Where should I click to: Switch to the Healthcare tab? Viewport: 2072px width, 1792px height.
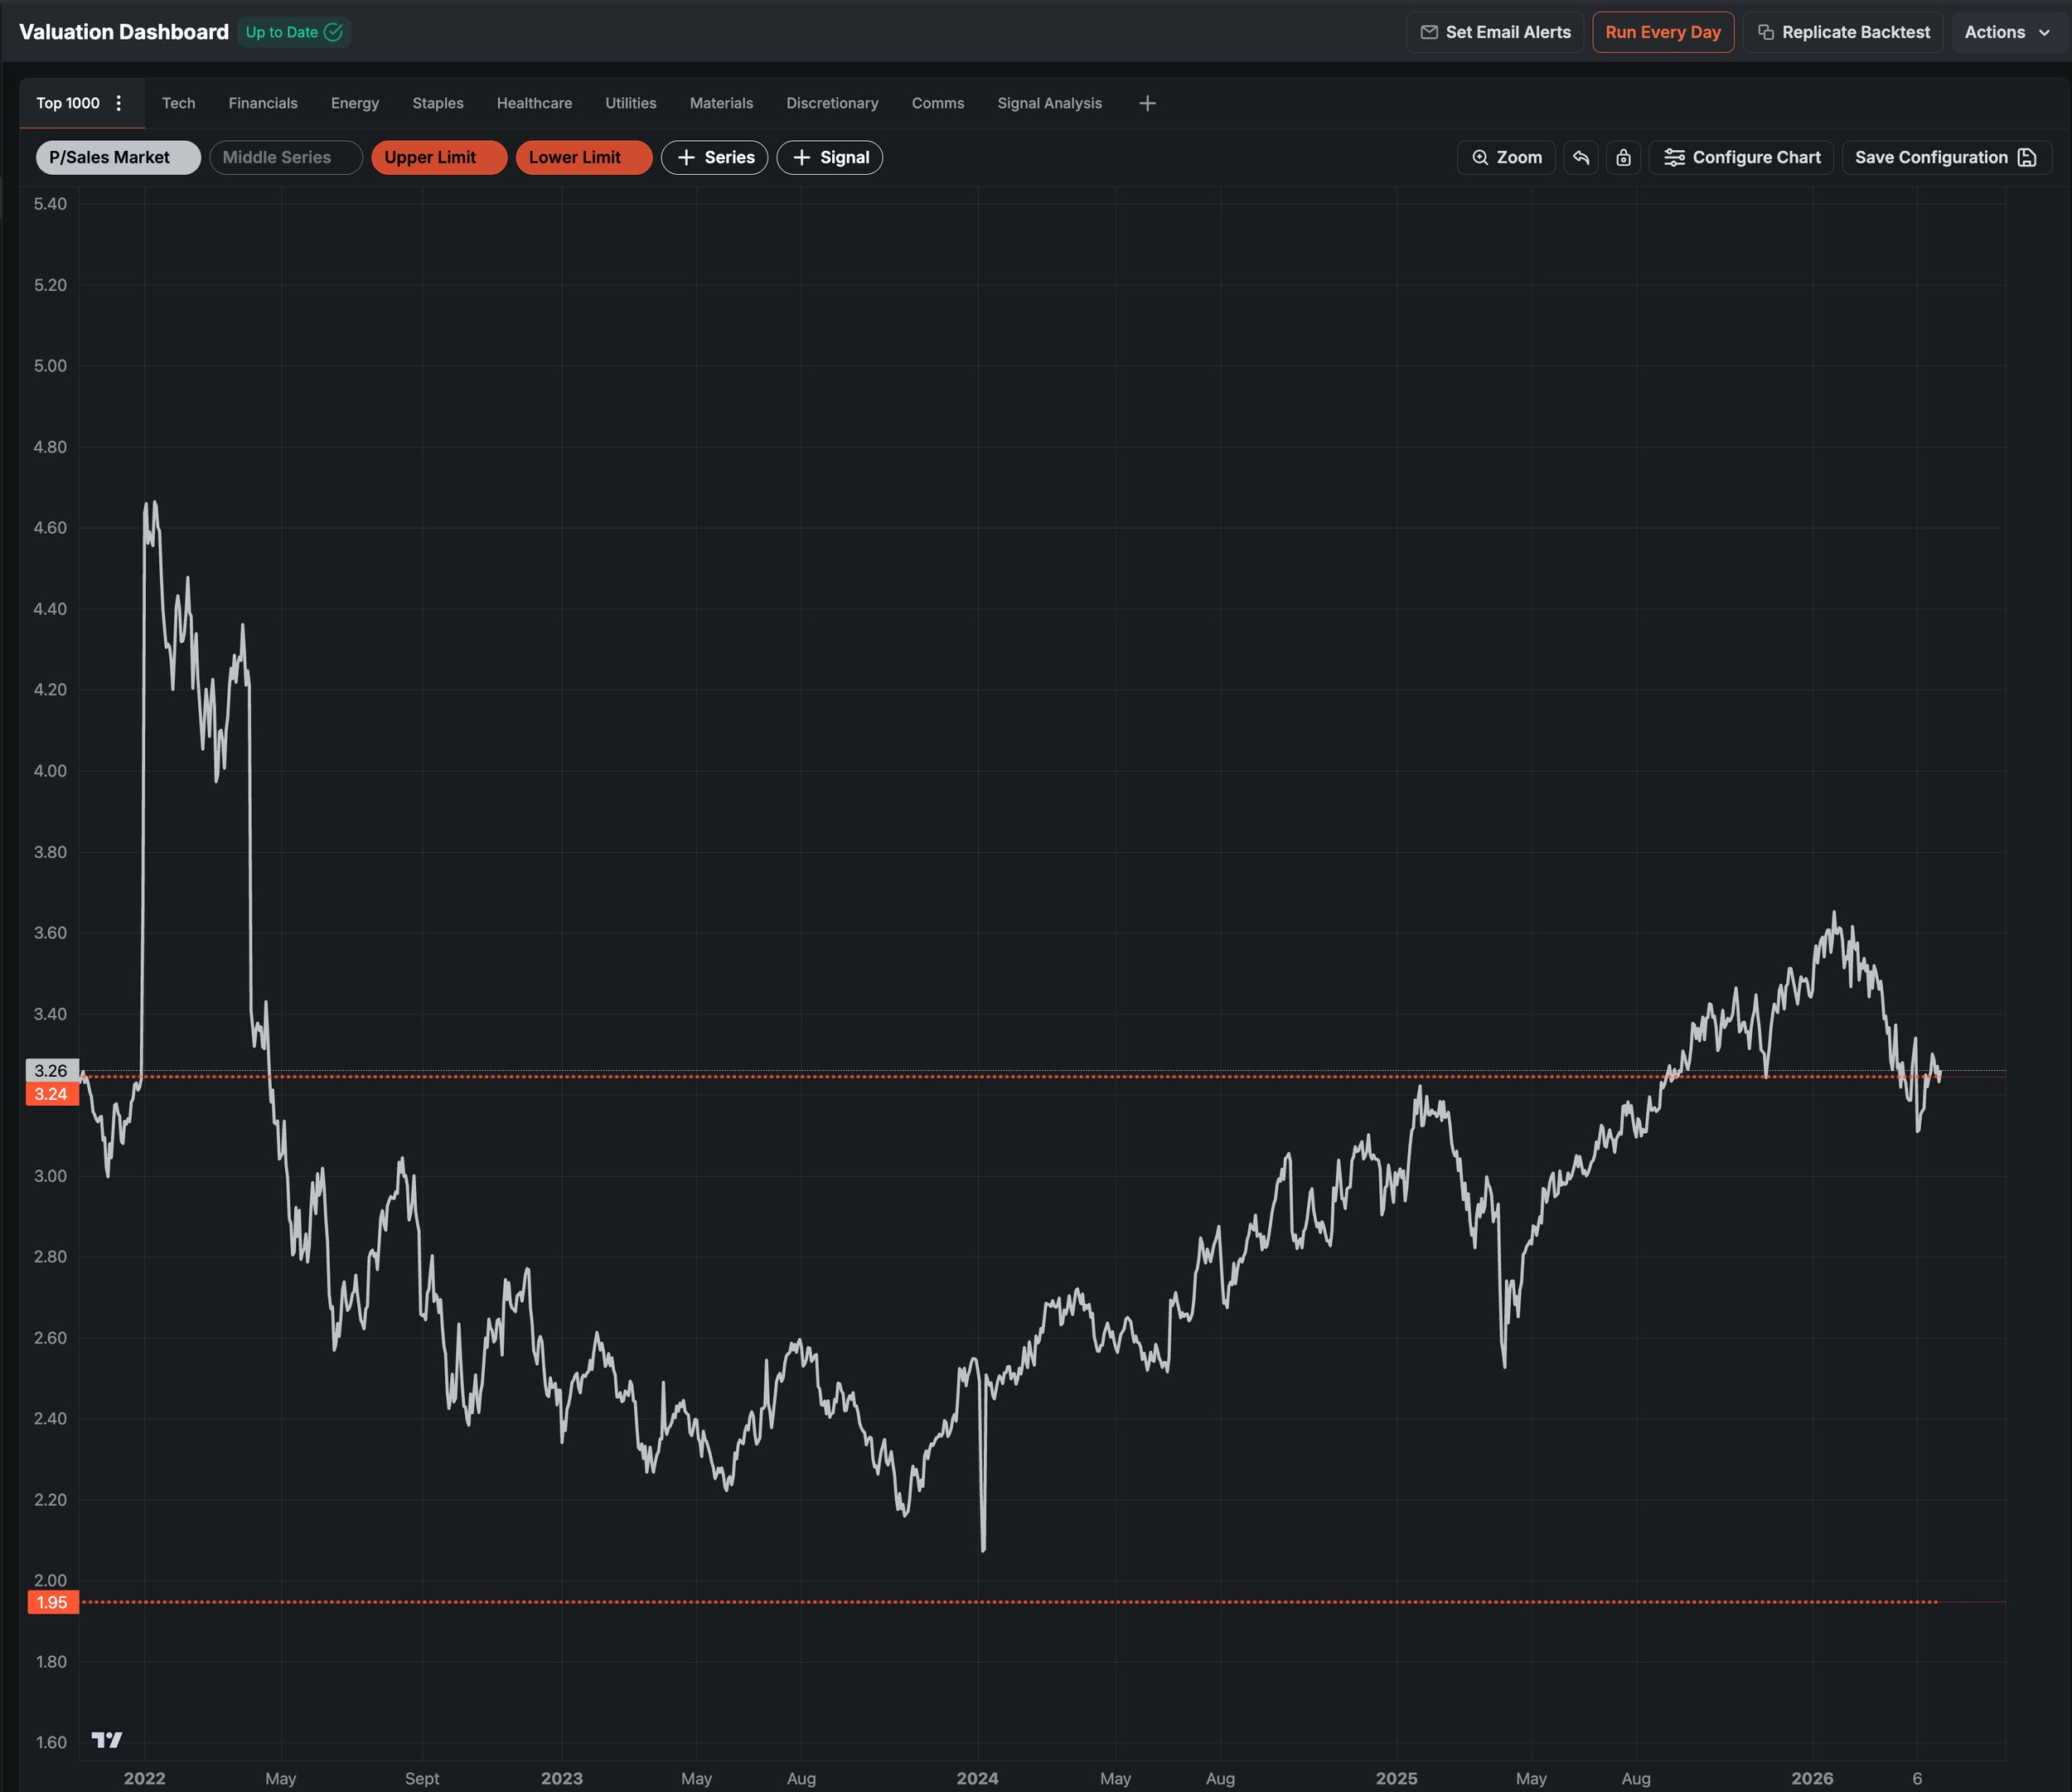(534, 103)
